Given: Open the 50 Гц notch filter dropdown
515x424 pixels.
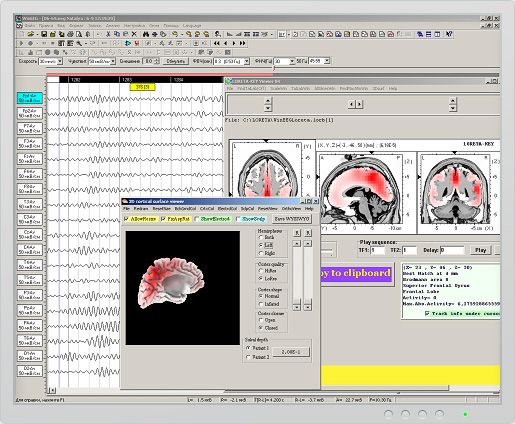Looking at the screenshot, I should pos(327,61).
